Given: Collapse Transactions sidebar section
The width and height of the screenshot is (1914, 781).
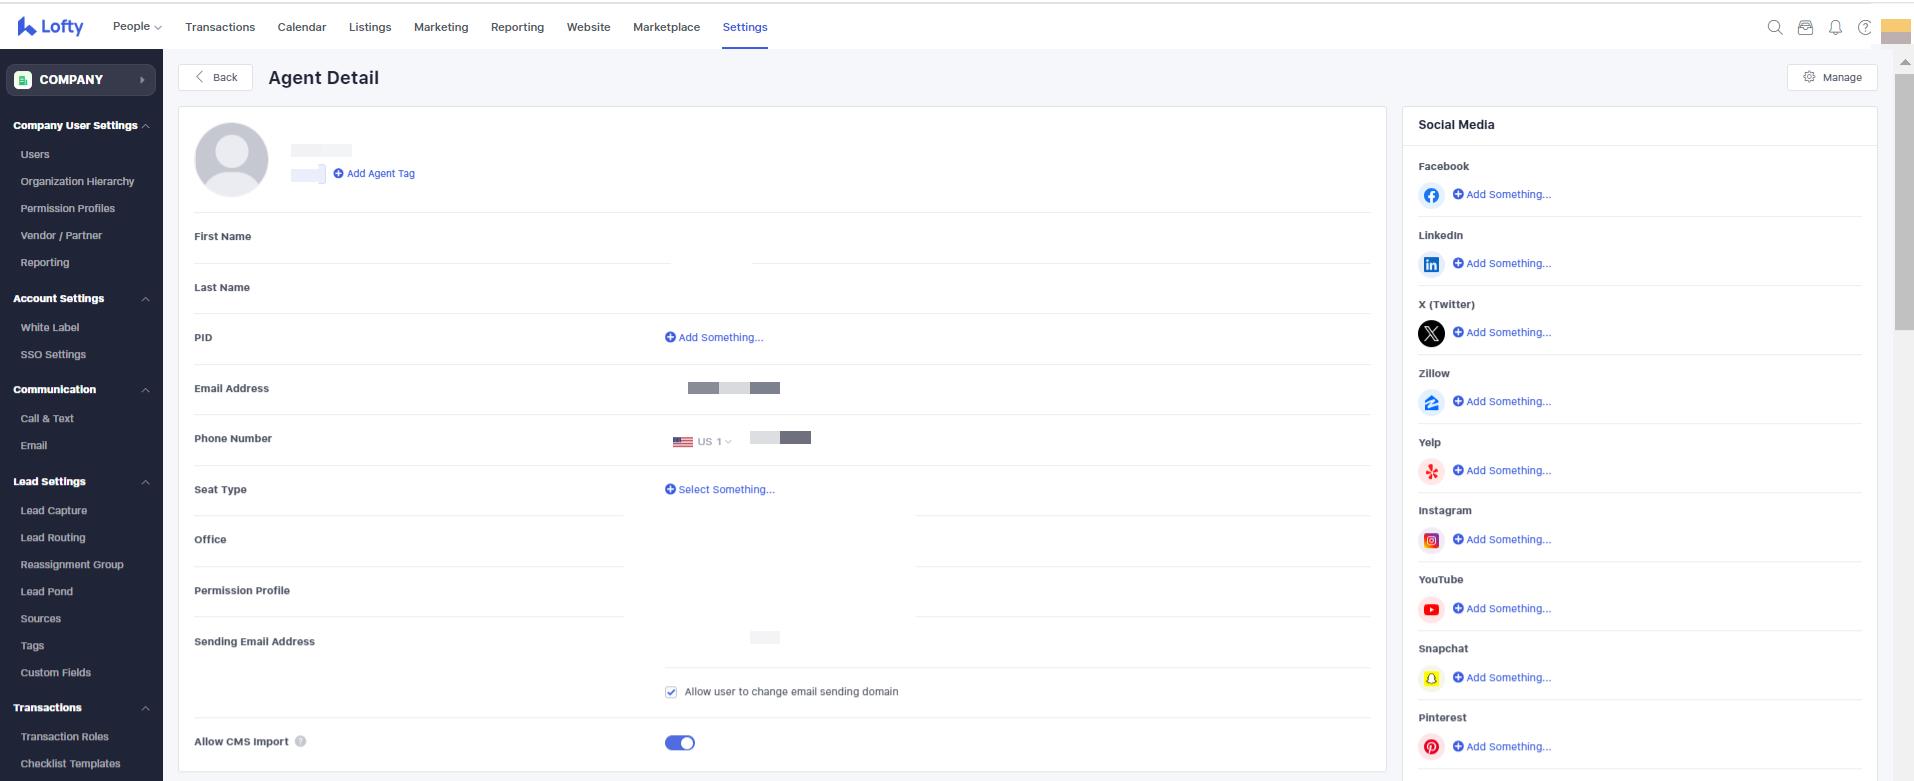Looking at the screenshot, I should pos(146,708).
